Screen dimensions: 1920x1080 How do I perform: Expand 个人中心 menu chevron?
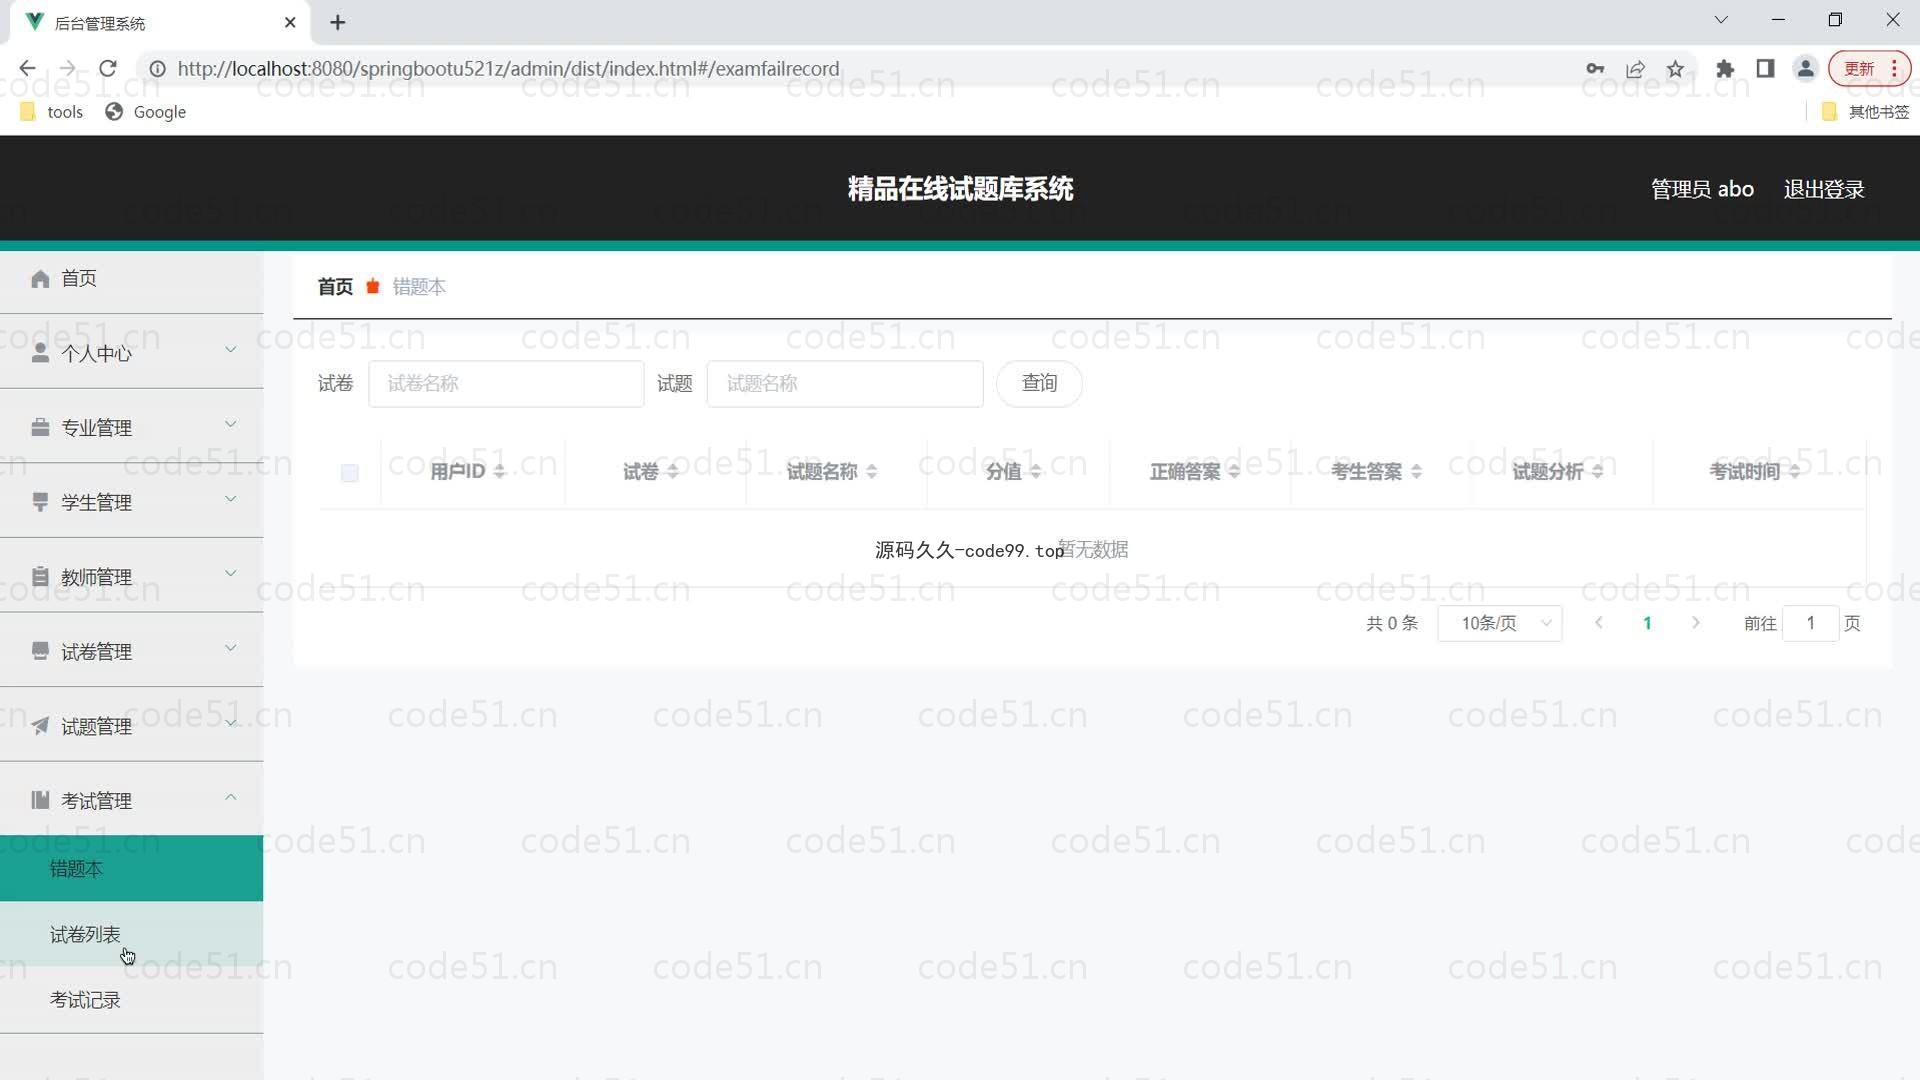click(231, 350)
